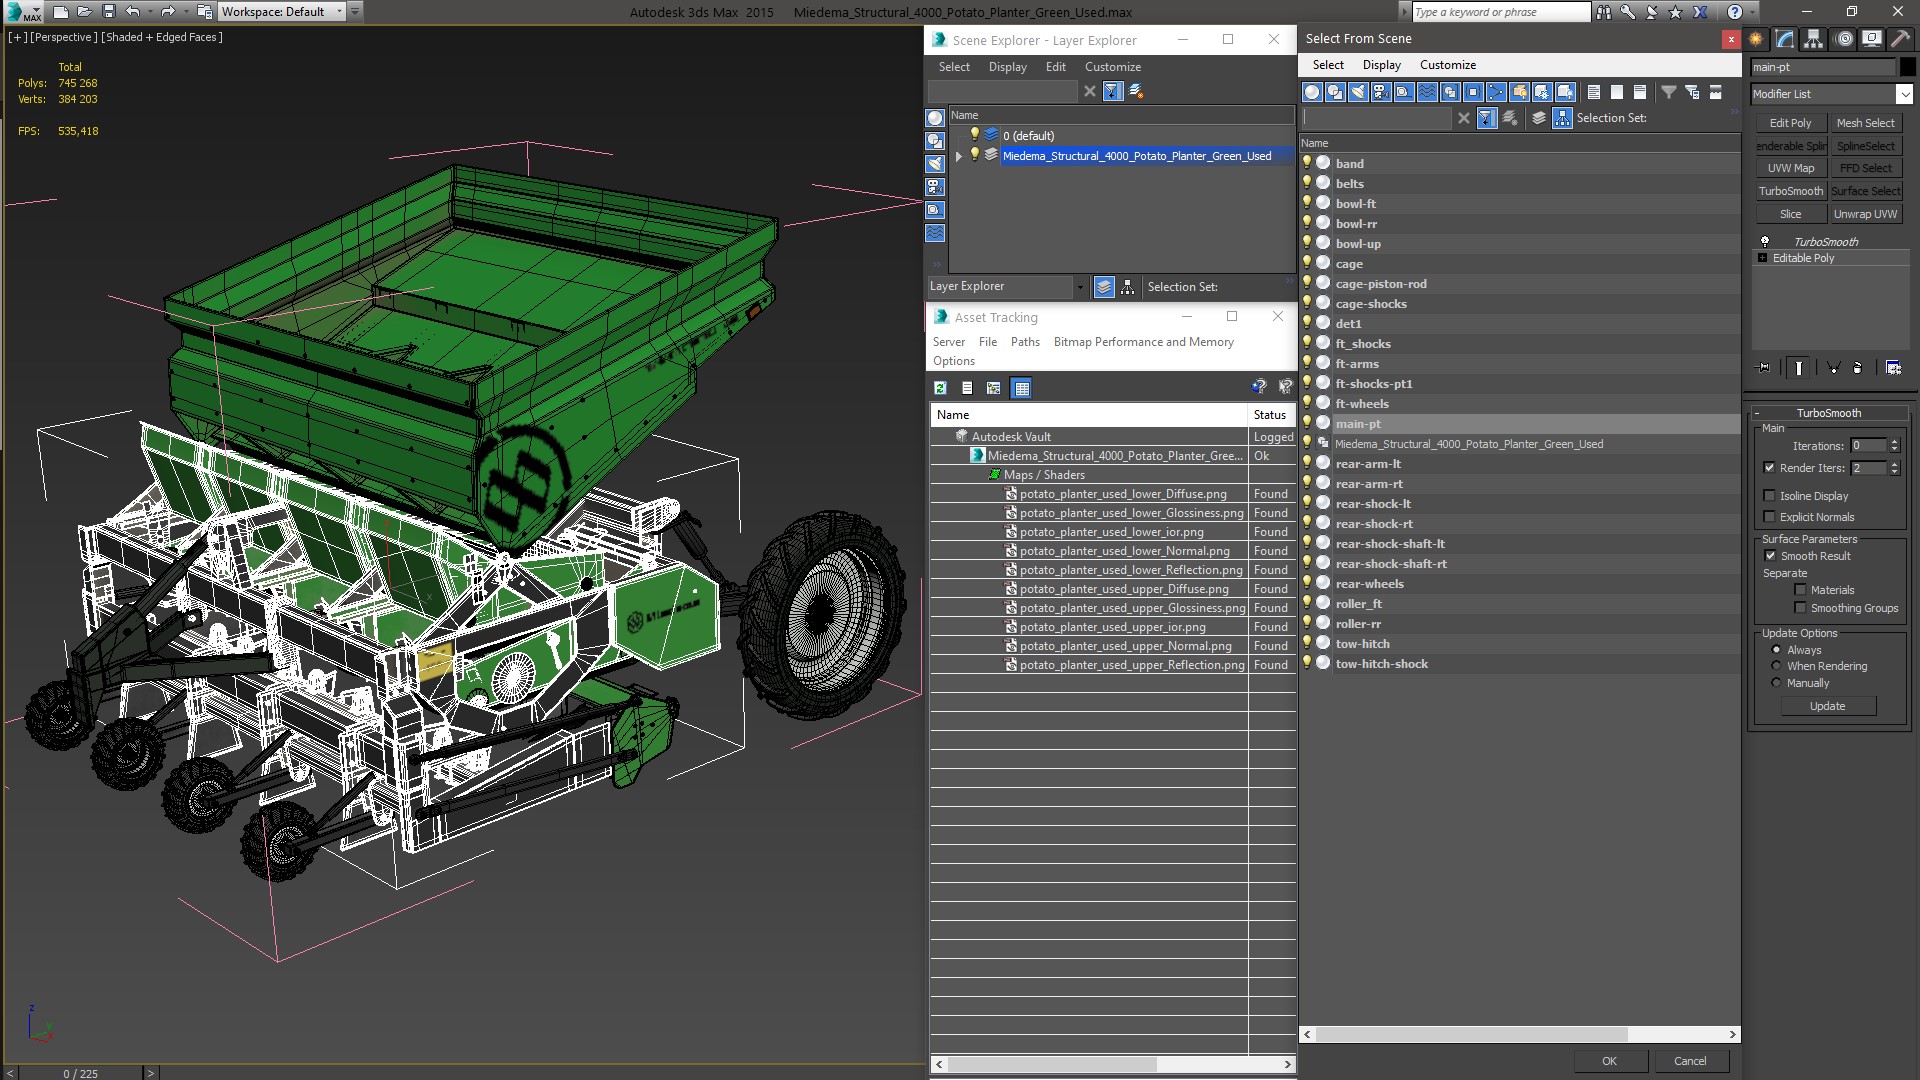This screenshot has width=1920, height=1080.
Task: Save the file via floppy disk icon
Action: (x=108, y=12)
